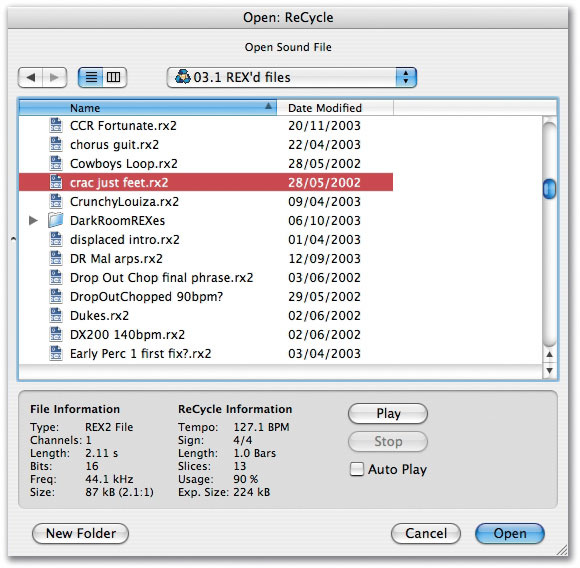Click the CCR Fortunate.rx2 file icon
Screen dimensions: 580x568
(56, 125)
